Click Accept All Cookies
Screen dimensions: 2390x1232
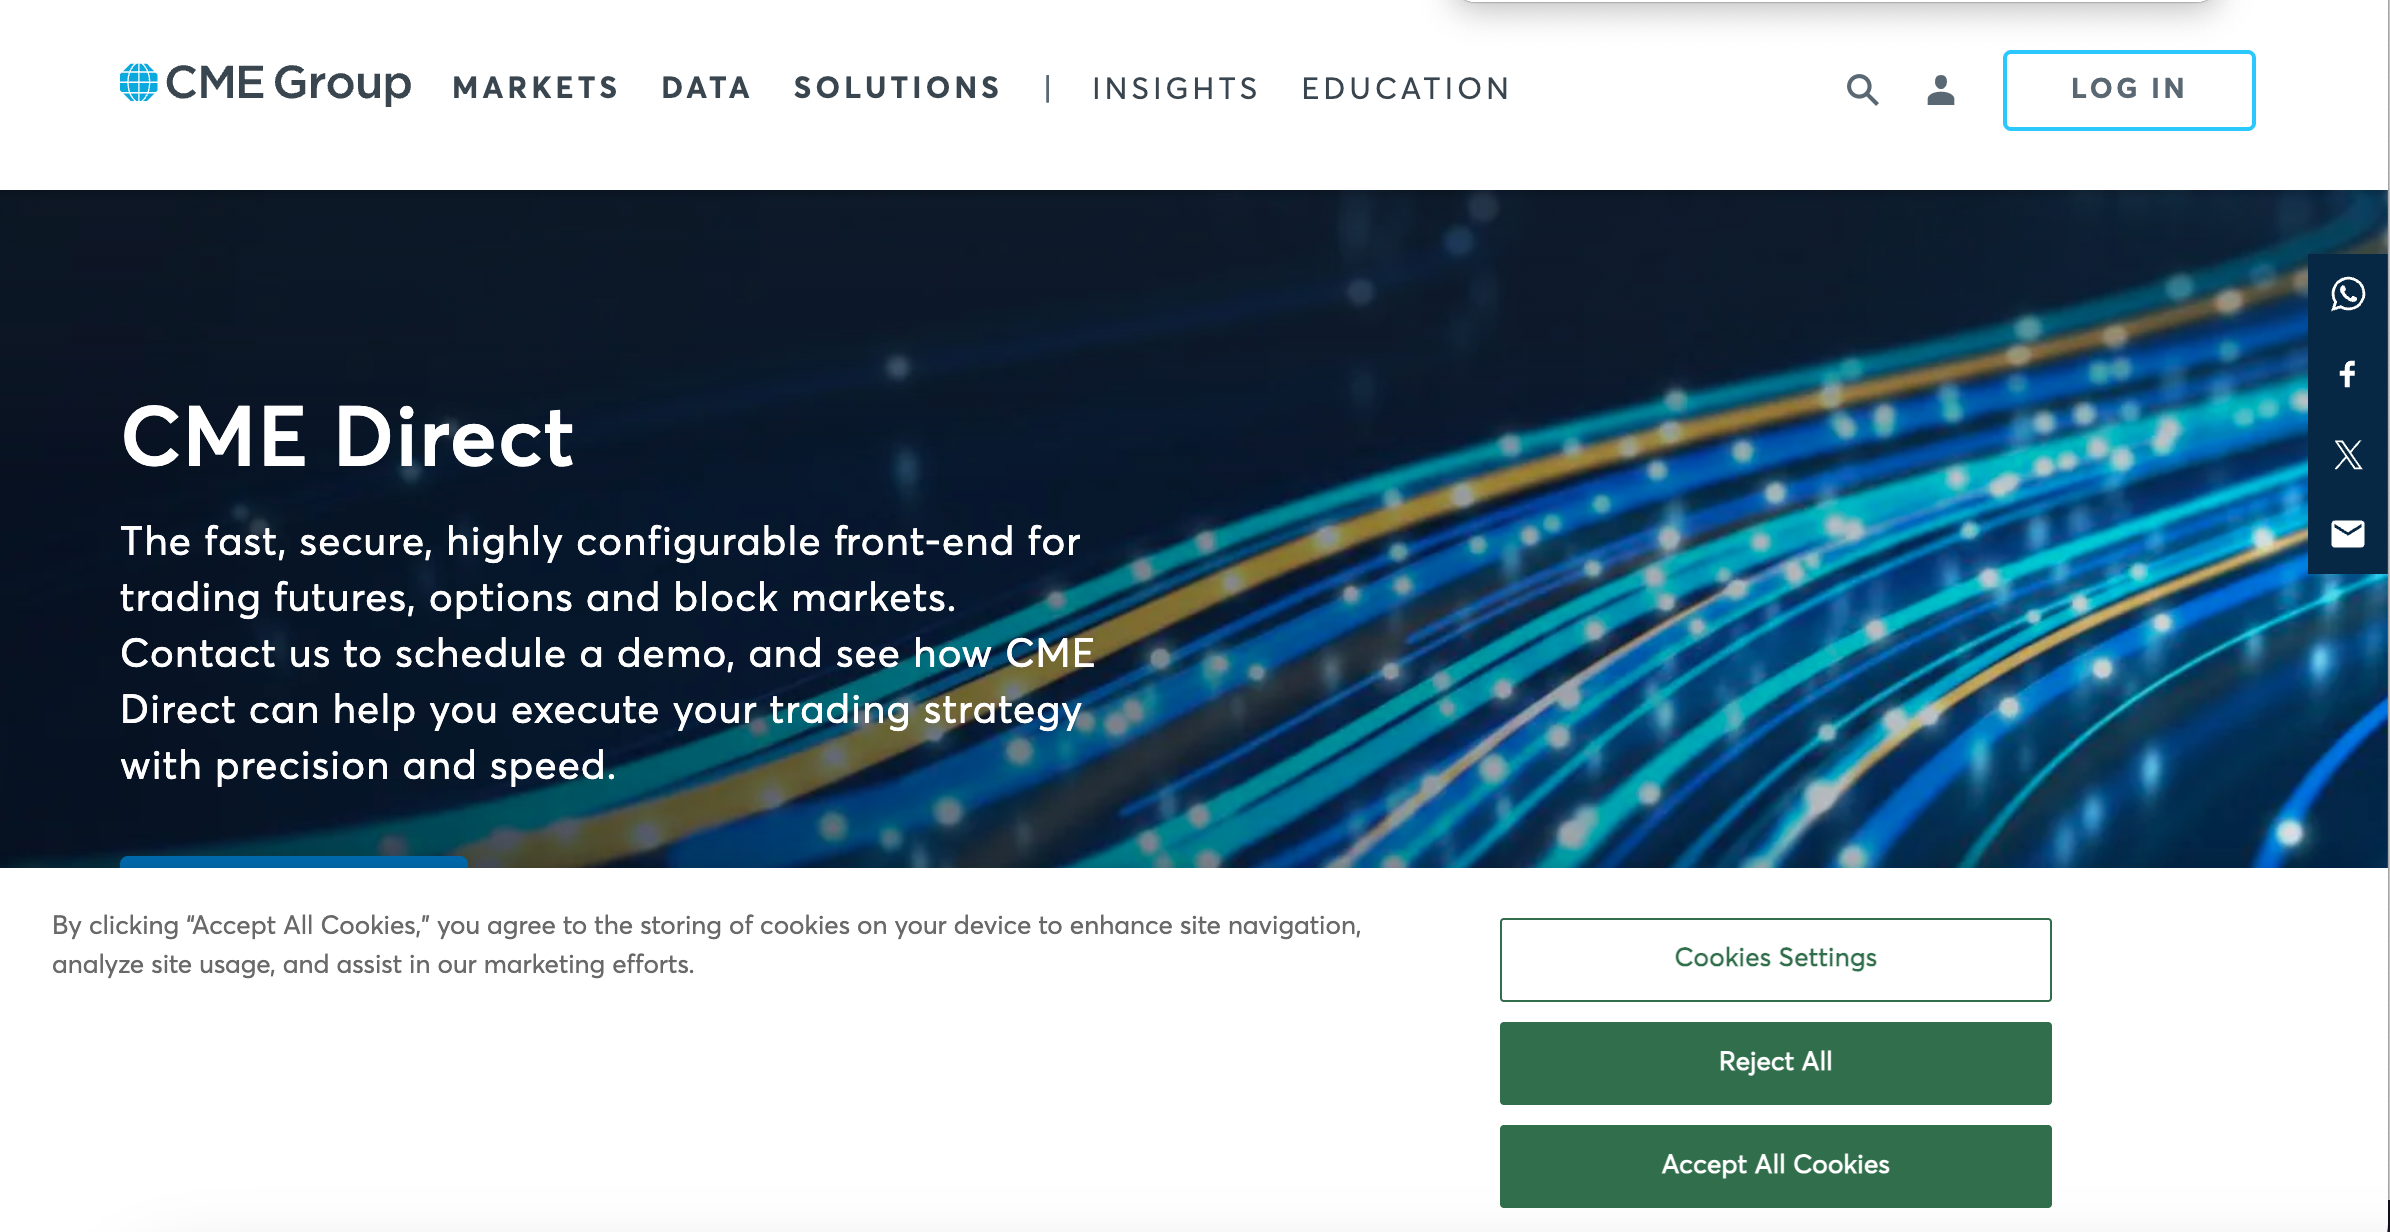[x=1775, y=1166]
